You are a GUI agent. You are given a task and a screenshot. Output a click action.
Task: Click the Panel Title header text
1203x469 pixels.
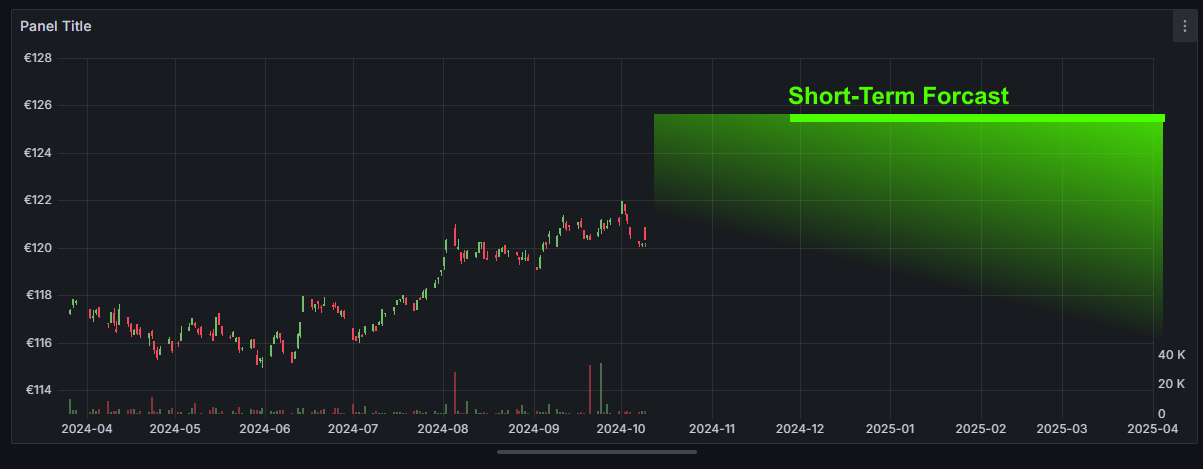click(x=56, y=27)
